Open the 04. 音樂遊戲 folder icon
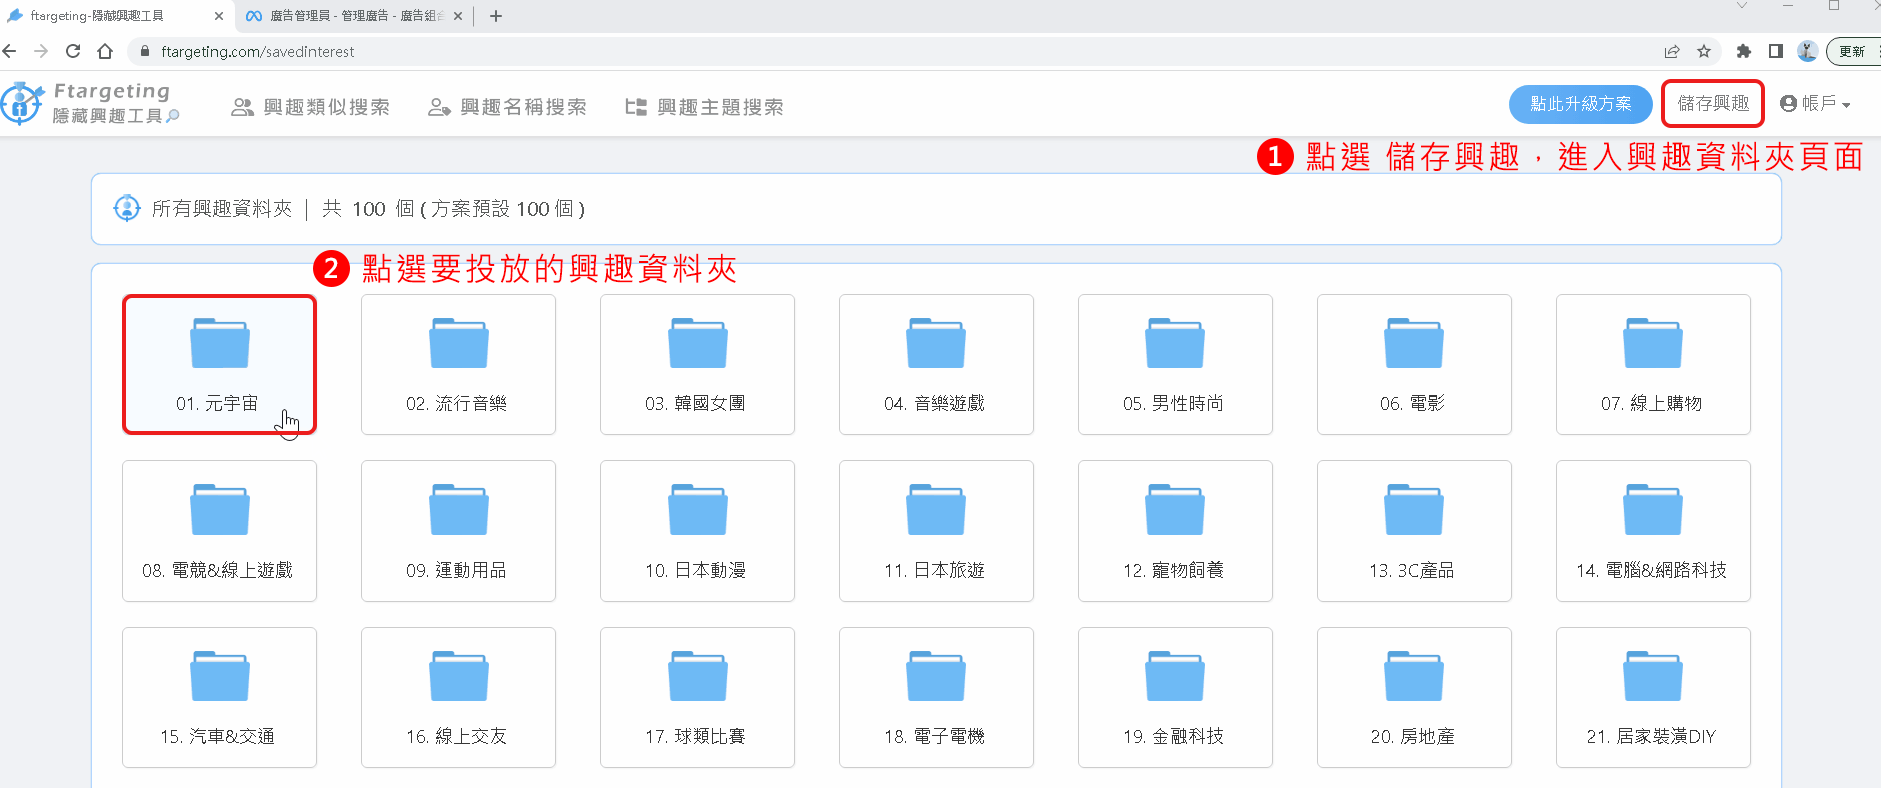This screenshot has width=1881, height=788. coord(936,343)
